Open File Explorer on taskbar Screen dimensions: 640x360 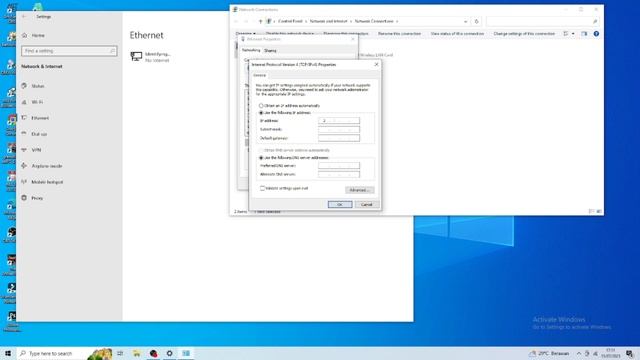[x=136, y=353]
